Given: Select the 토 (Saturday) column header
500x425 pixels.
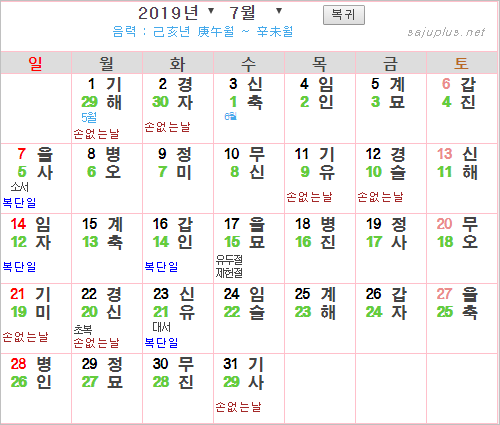Looking at the screenshot, I should 462,63.
